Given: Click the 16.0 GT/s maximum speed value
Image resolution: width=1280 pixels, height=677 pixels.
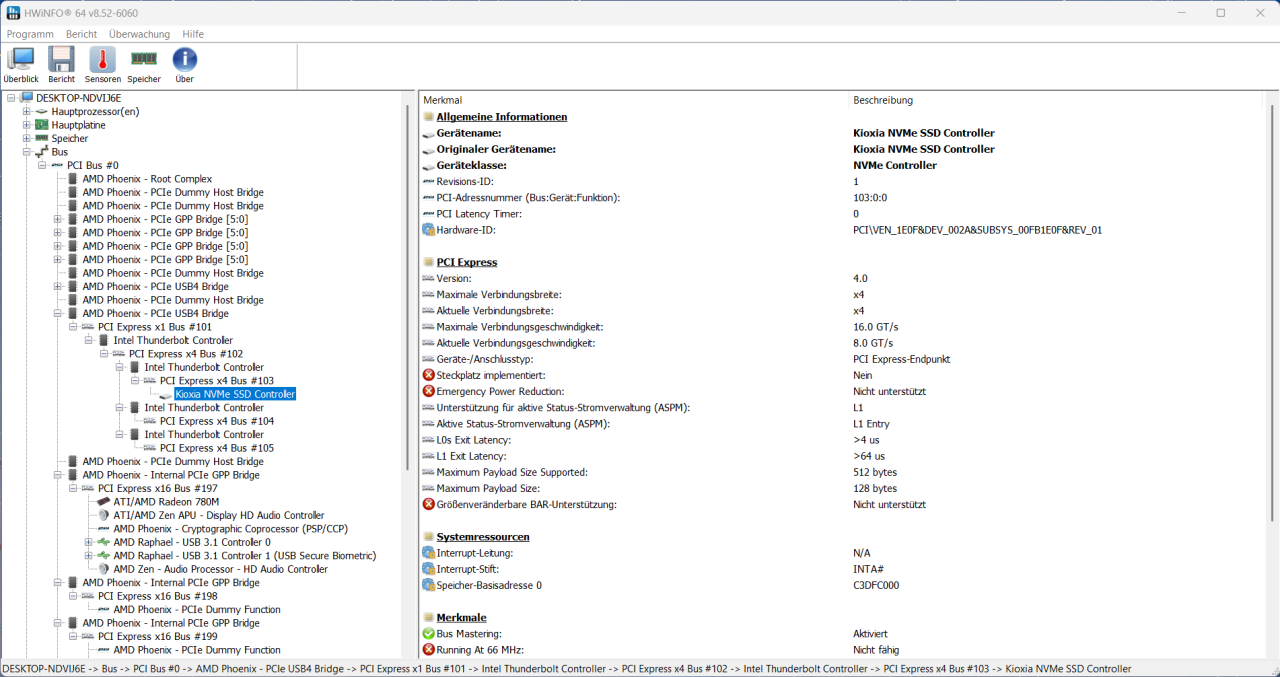Looking at the screenshot, I should (x=875, y=327).
